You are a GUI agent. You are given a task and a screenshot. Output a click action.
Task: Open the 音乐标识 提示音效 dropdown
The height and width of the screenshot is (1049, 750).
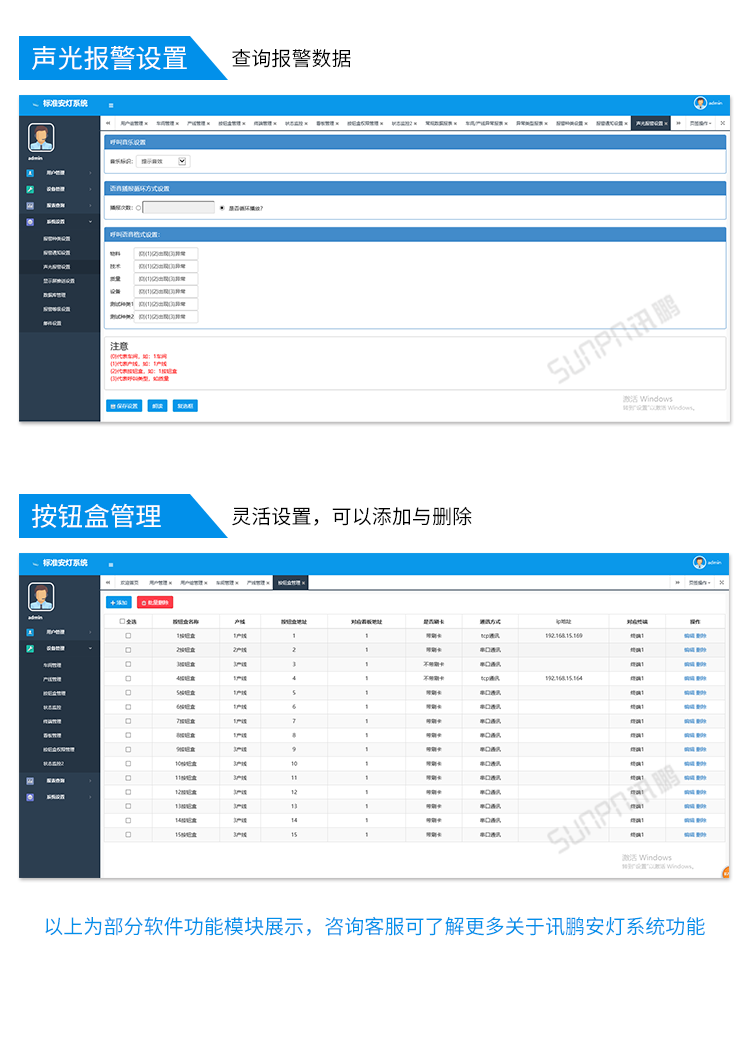(163, 161)
